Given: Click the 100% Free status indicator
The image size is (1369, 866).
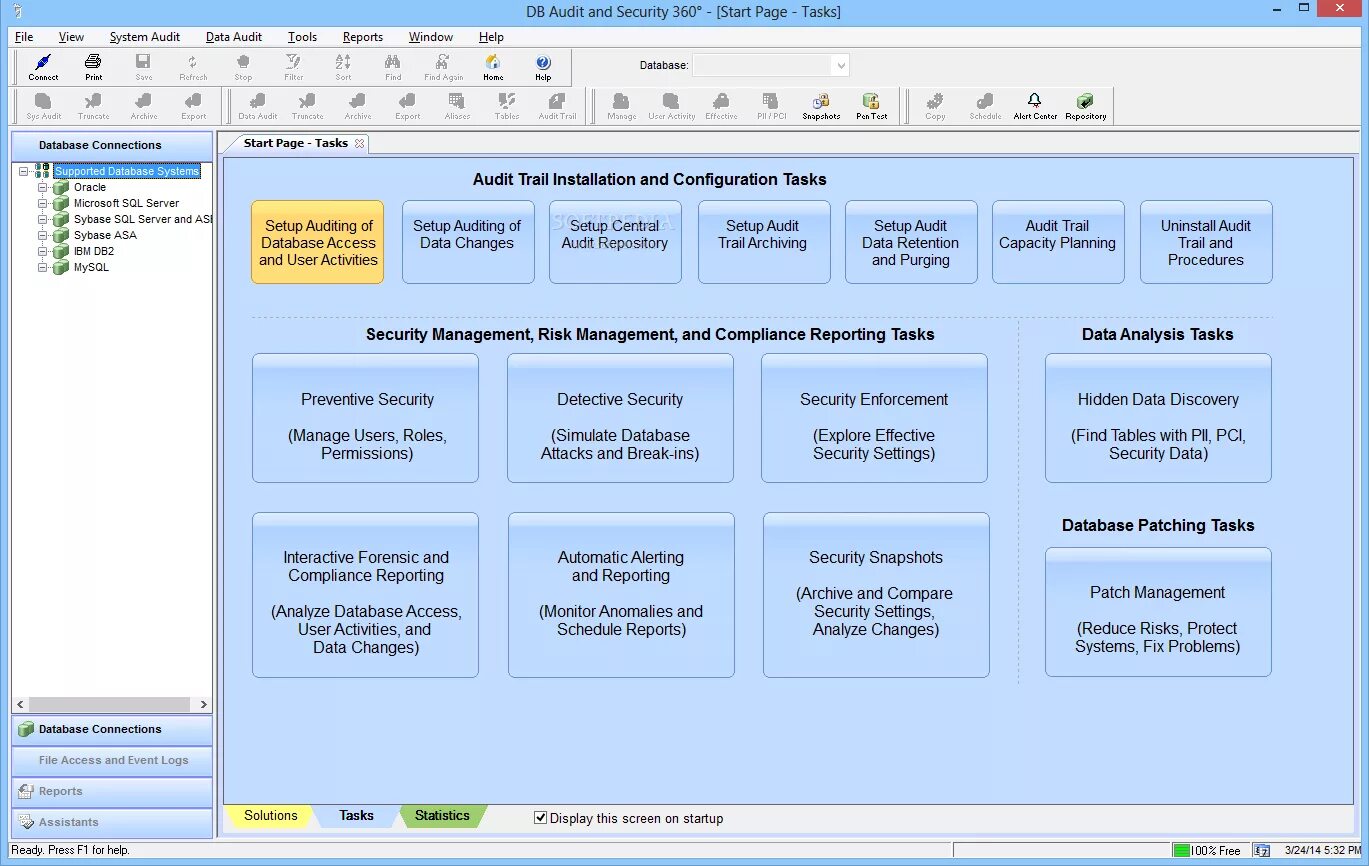Looking at the screenshot, I should 1207,851.
